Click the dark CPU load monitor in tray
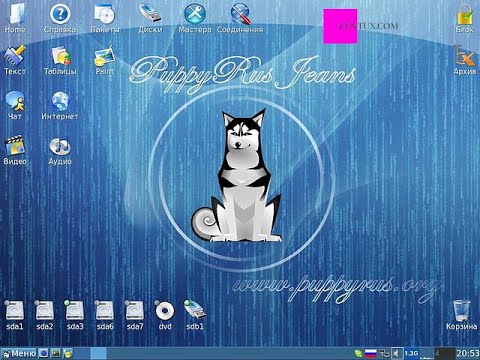480x360 pixels. tap(445, 353)
